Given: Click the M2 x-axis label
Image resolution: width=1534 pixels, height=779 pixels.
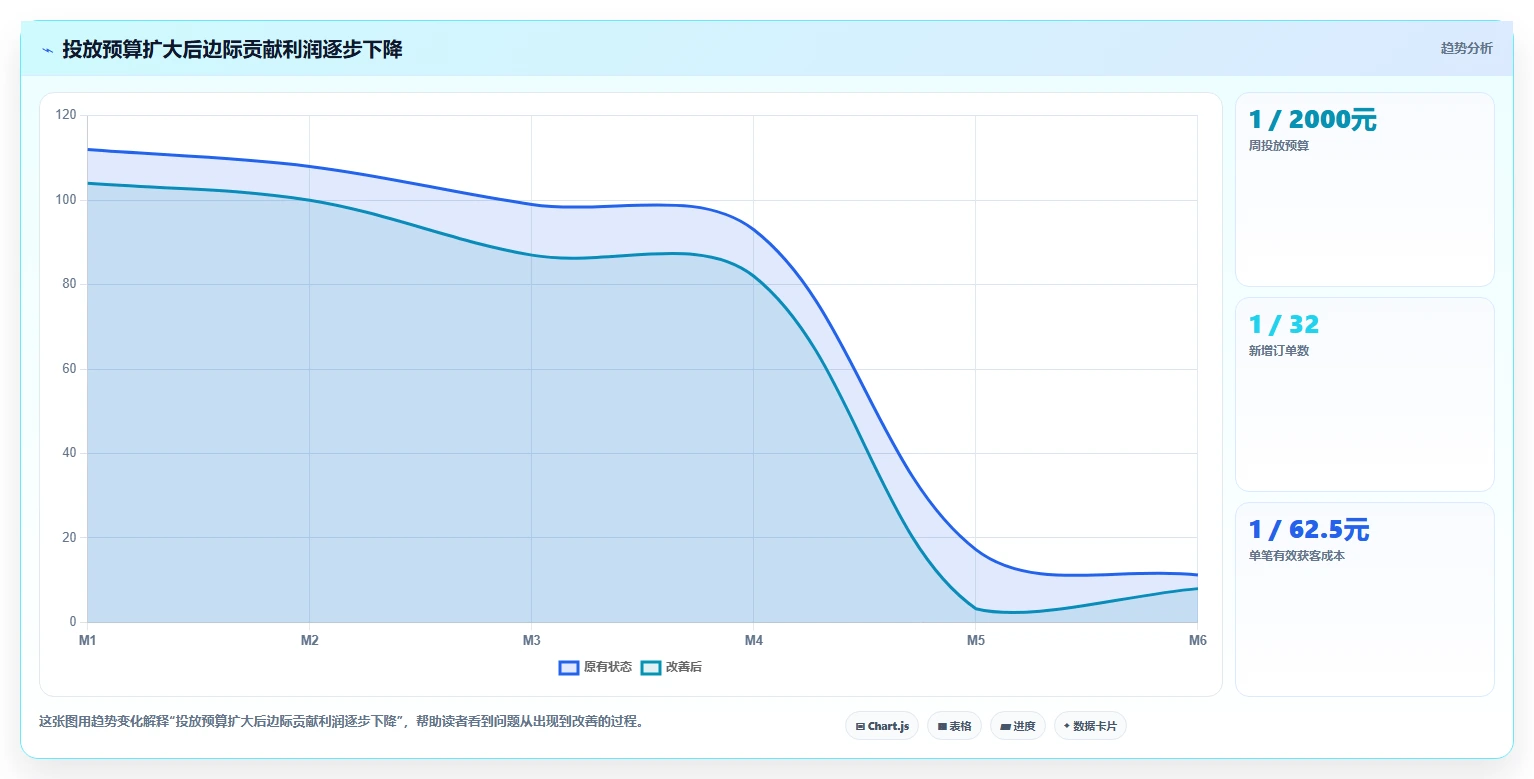Looking at the screenshot, I should click(x=309, y=640).
